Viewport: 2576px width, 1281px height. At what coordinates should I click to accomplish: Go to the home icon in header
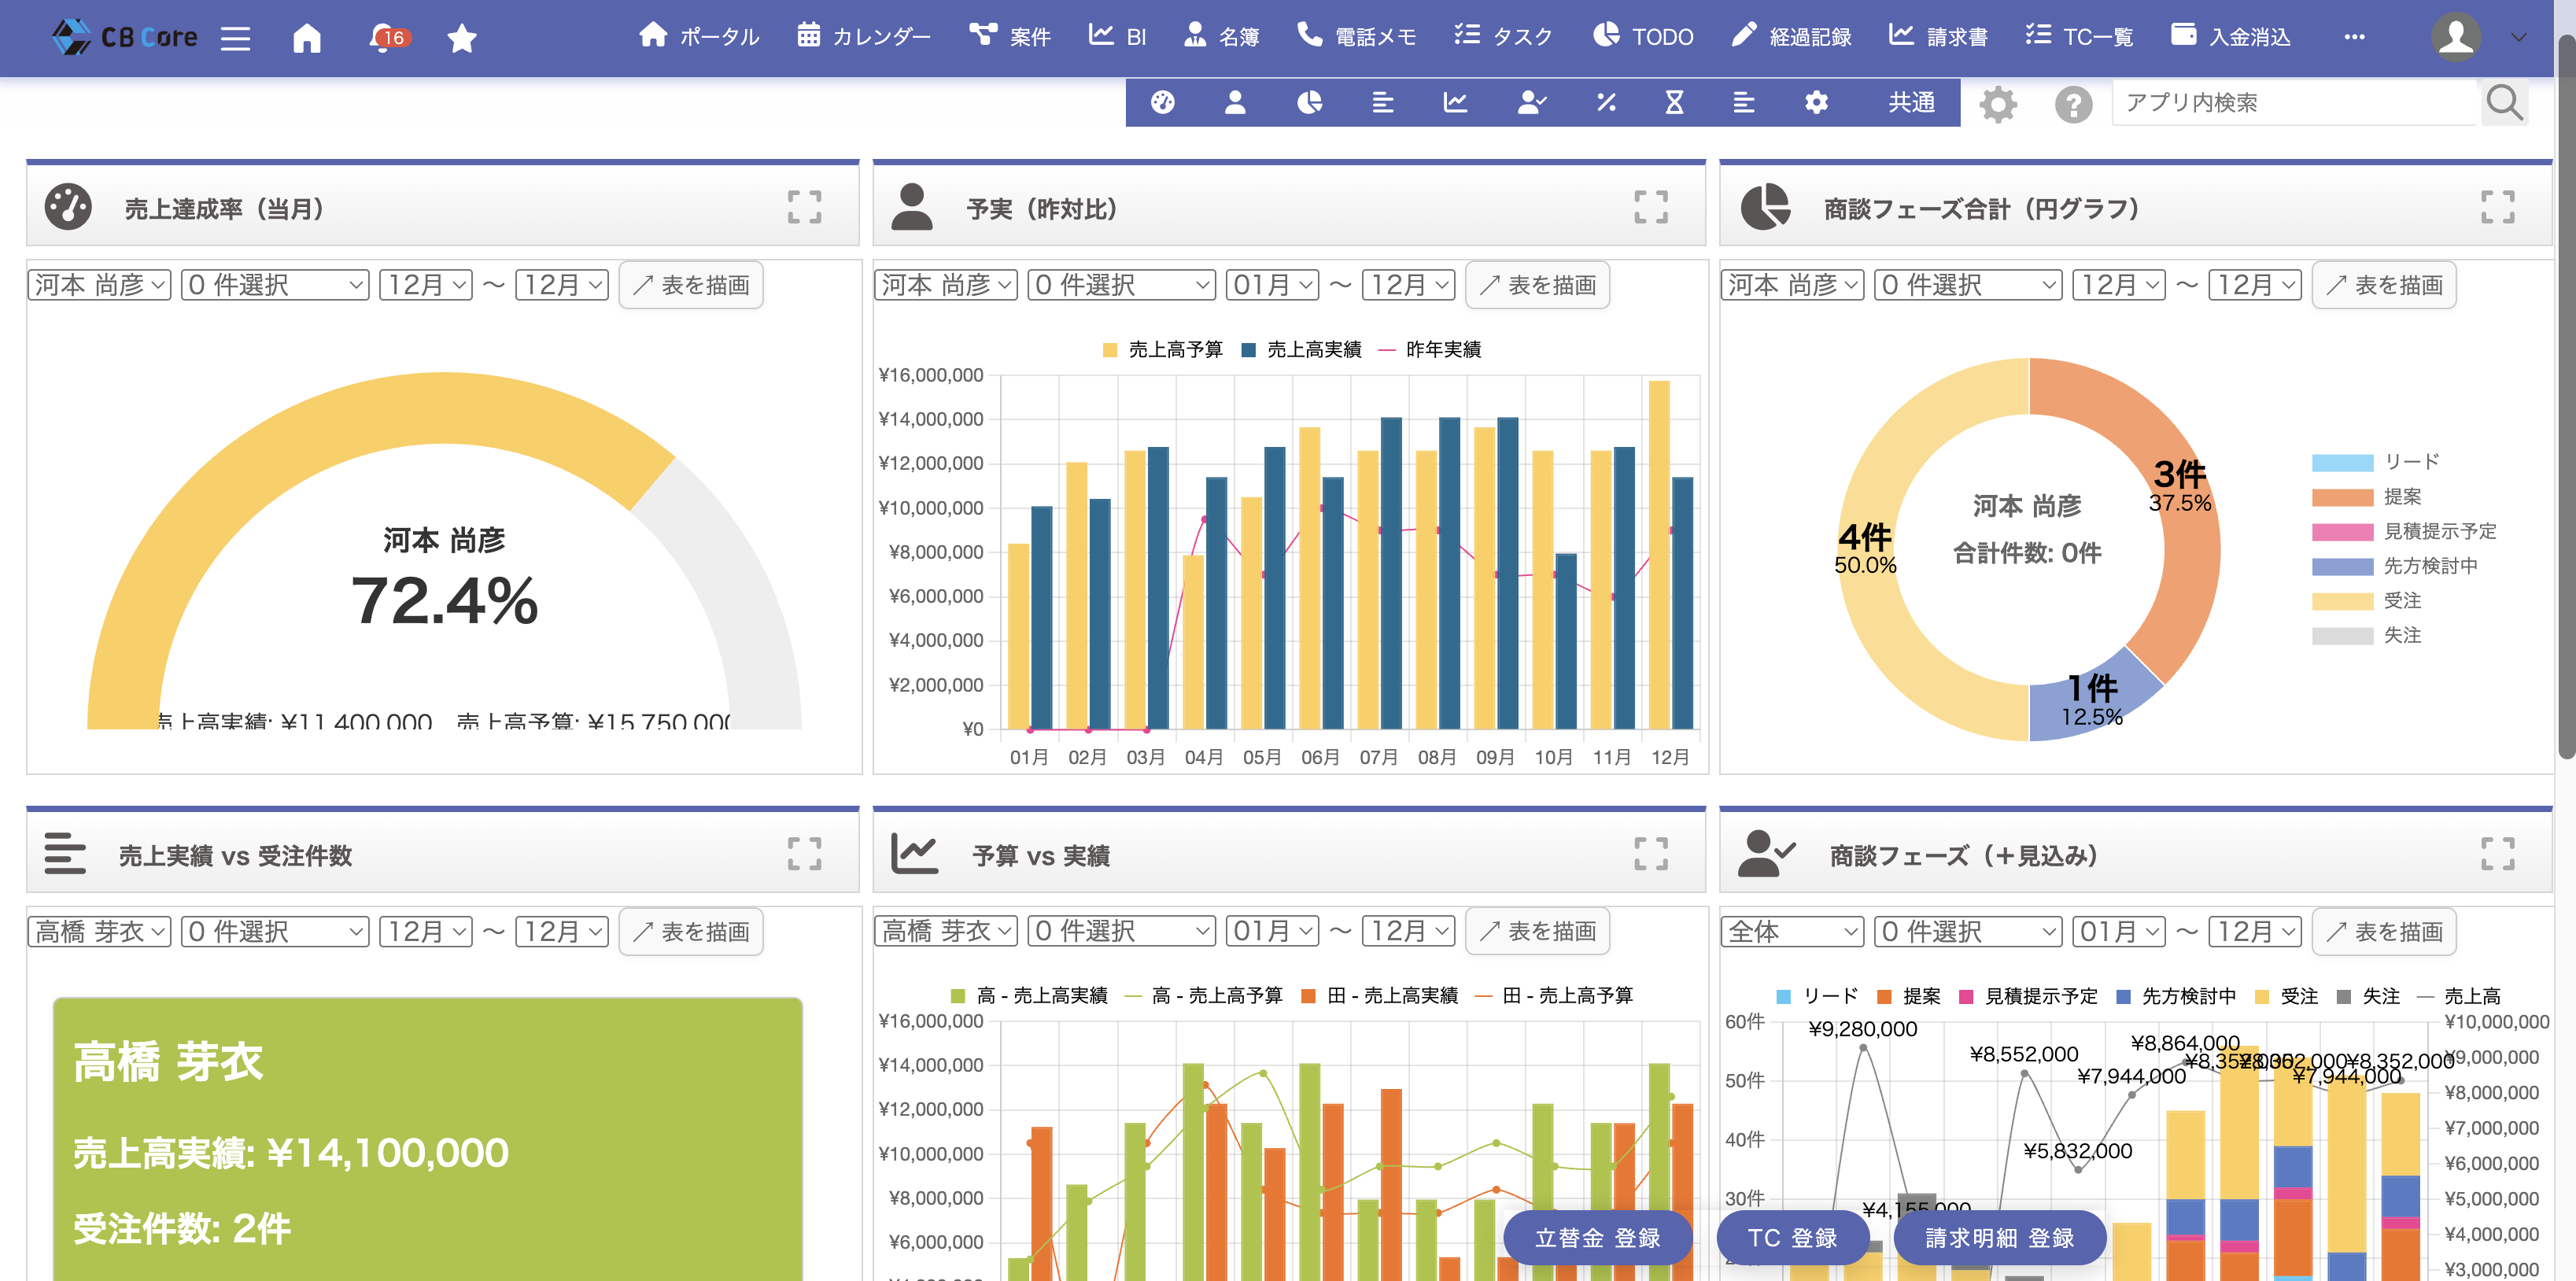pyautogui.click(x=307, y=38)
